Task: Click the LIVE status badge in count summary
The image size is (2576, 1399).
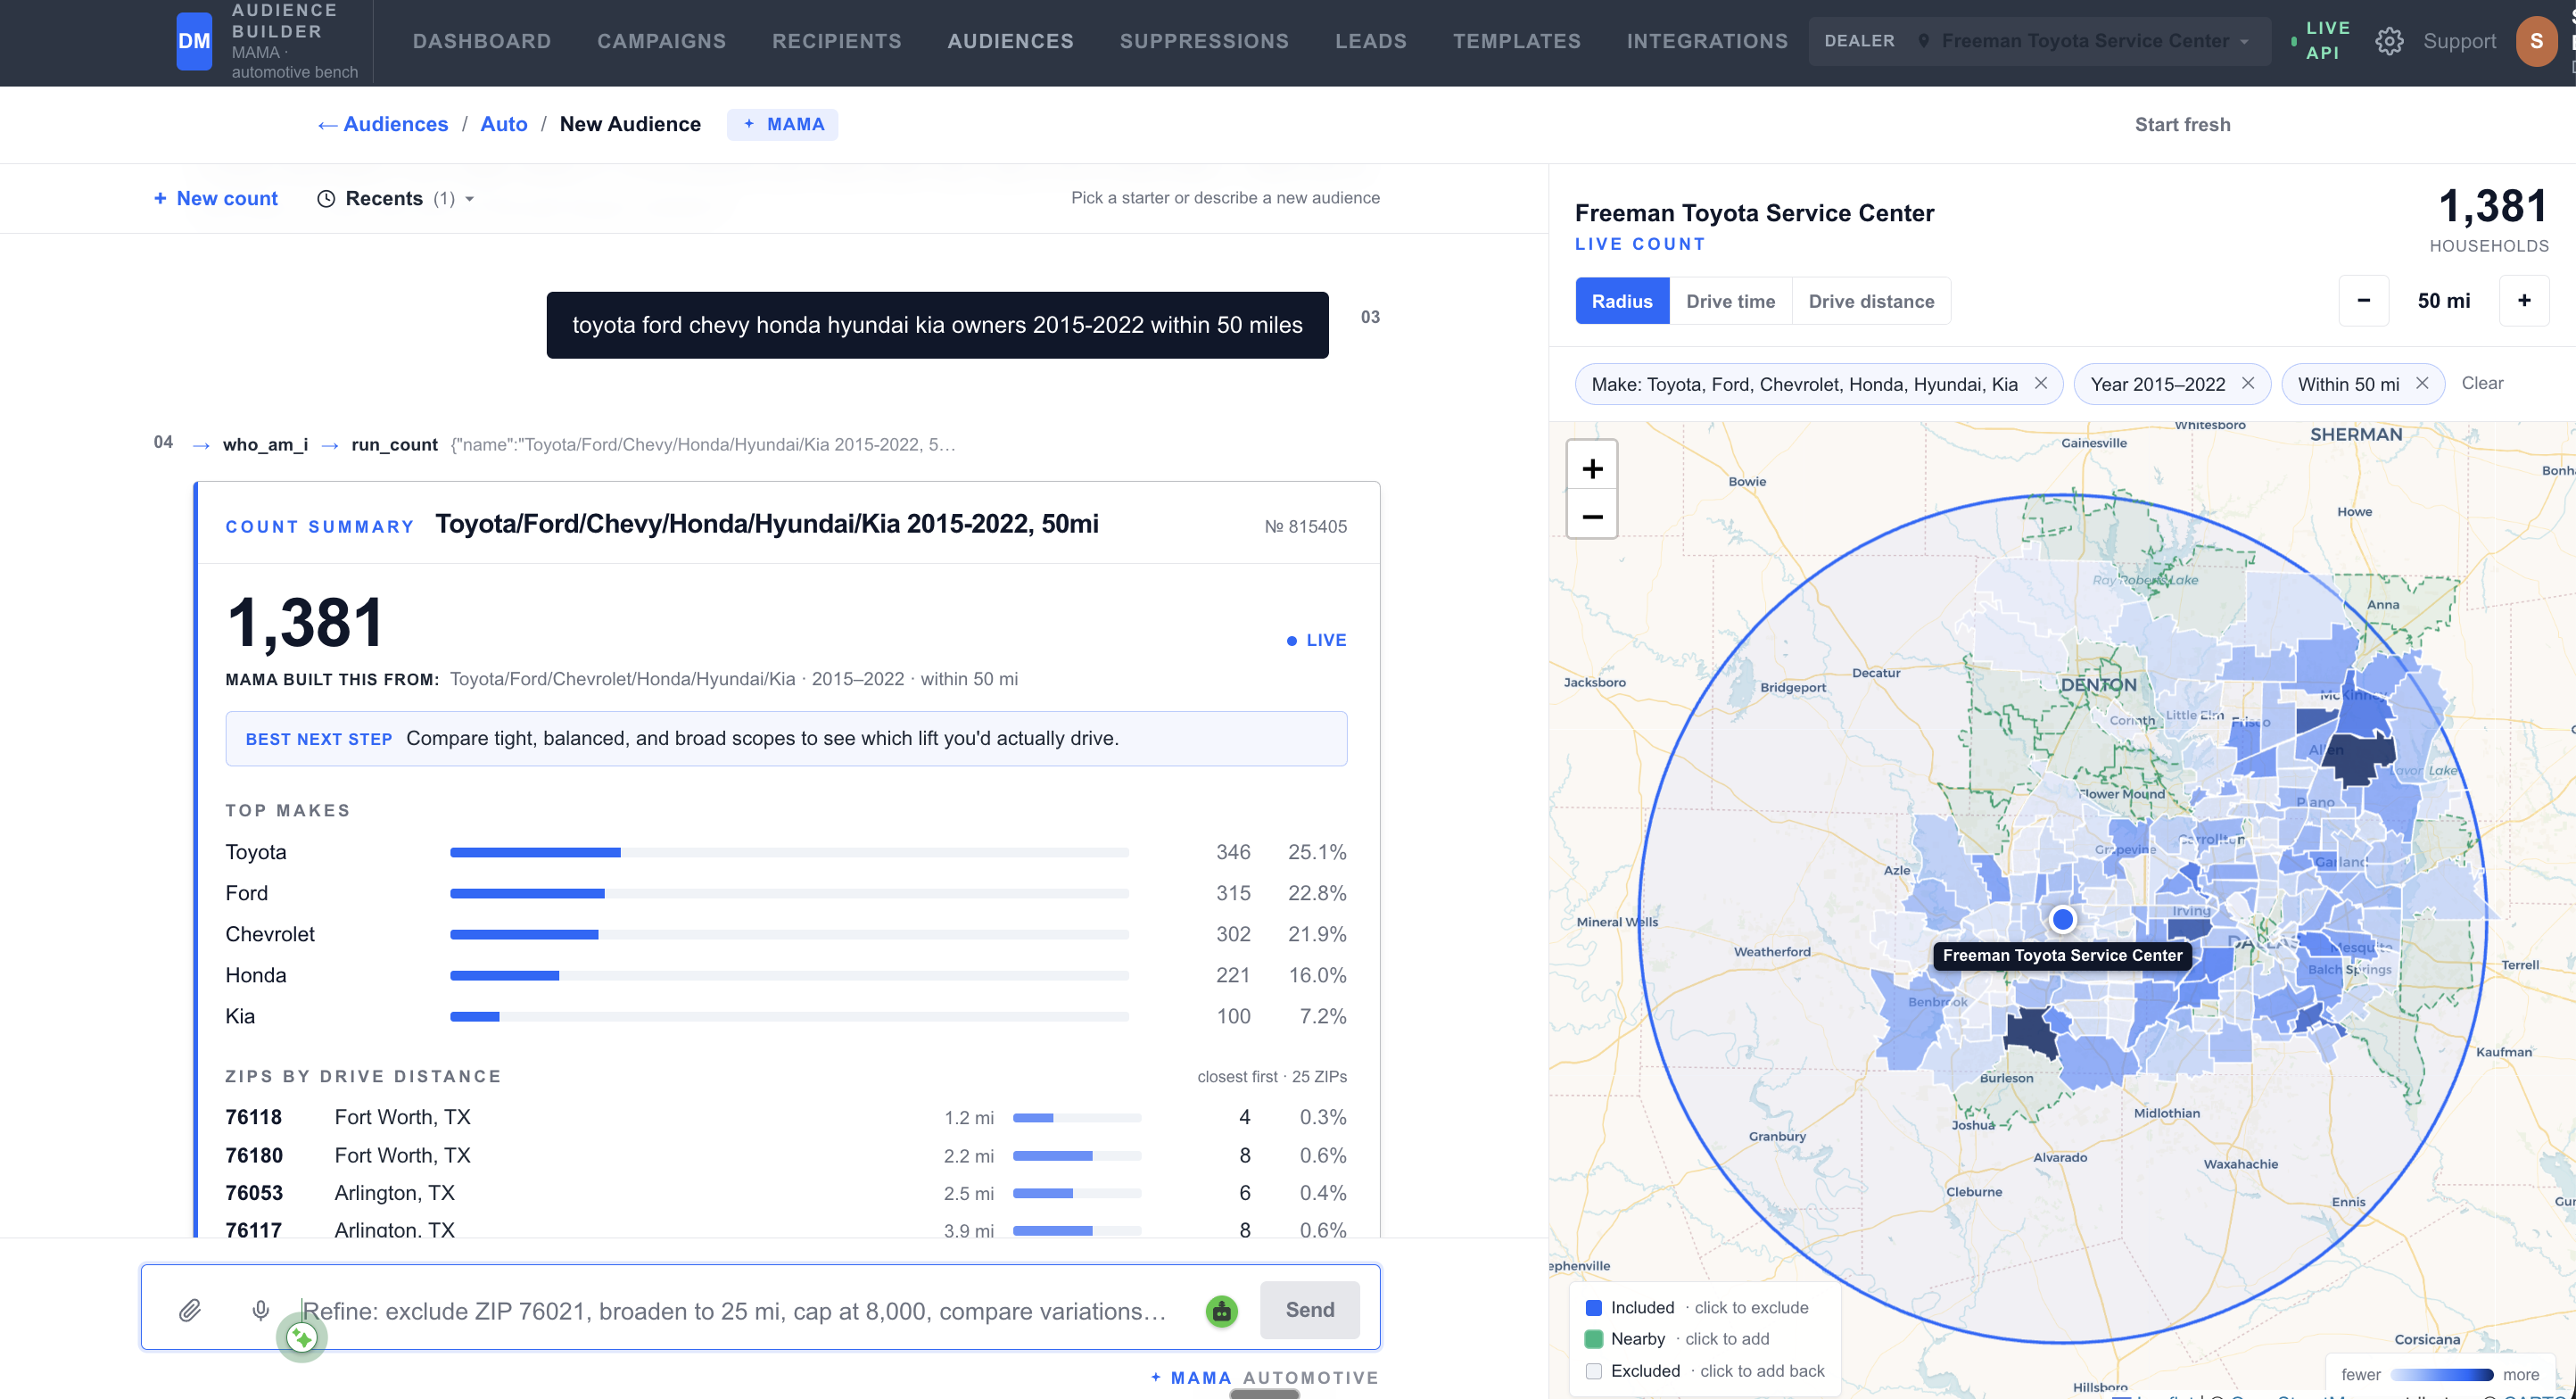Action: [x=1316, y=641]
